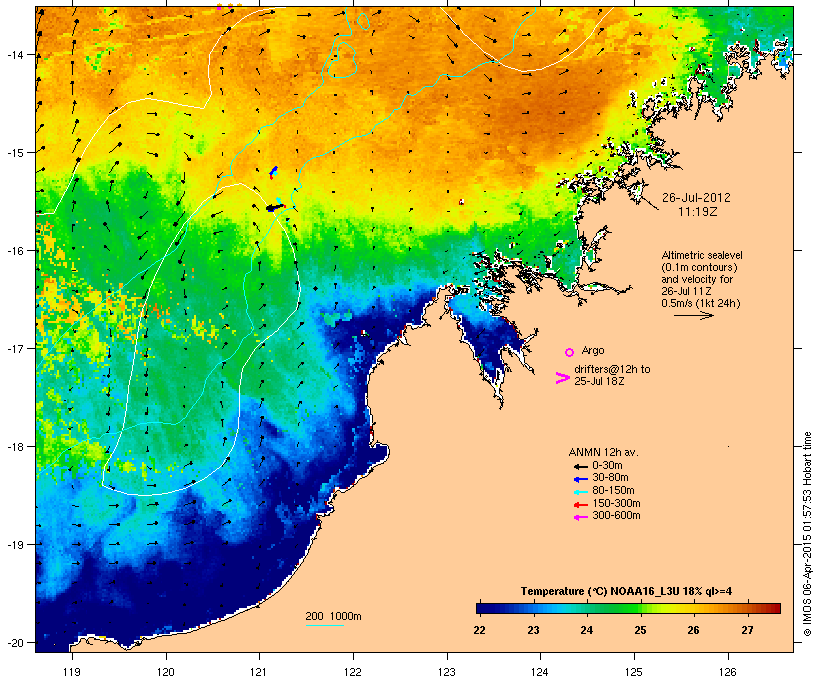This screenshot has width=820, height=680.
Task: Click the blue mooring current arrow near 121E 15.2S
Action: [x=274, y=171]
